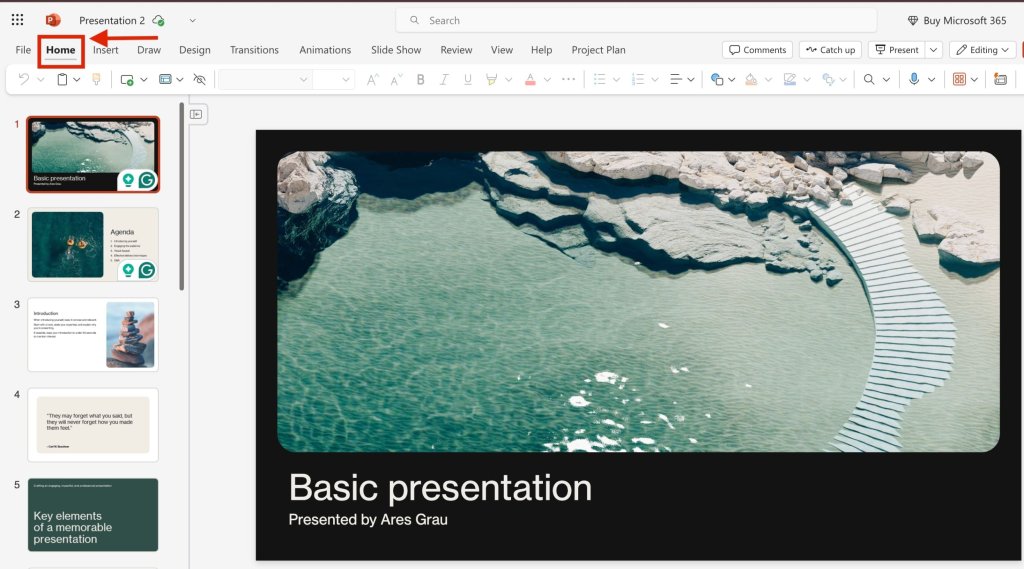Click the rightmost ribbon slide icon
Viewport: 1024px width, 569px height.
(1000, 79)
